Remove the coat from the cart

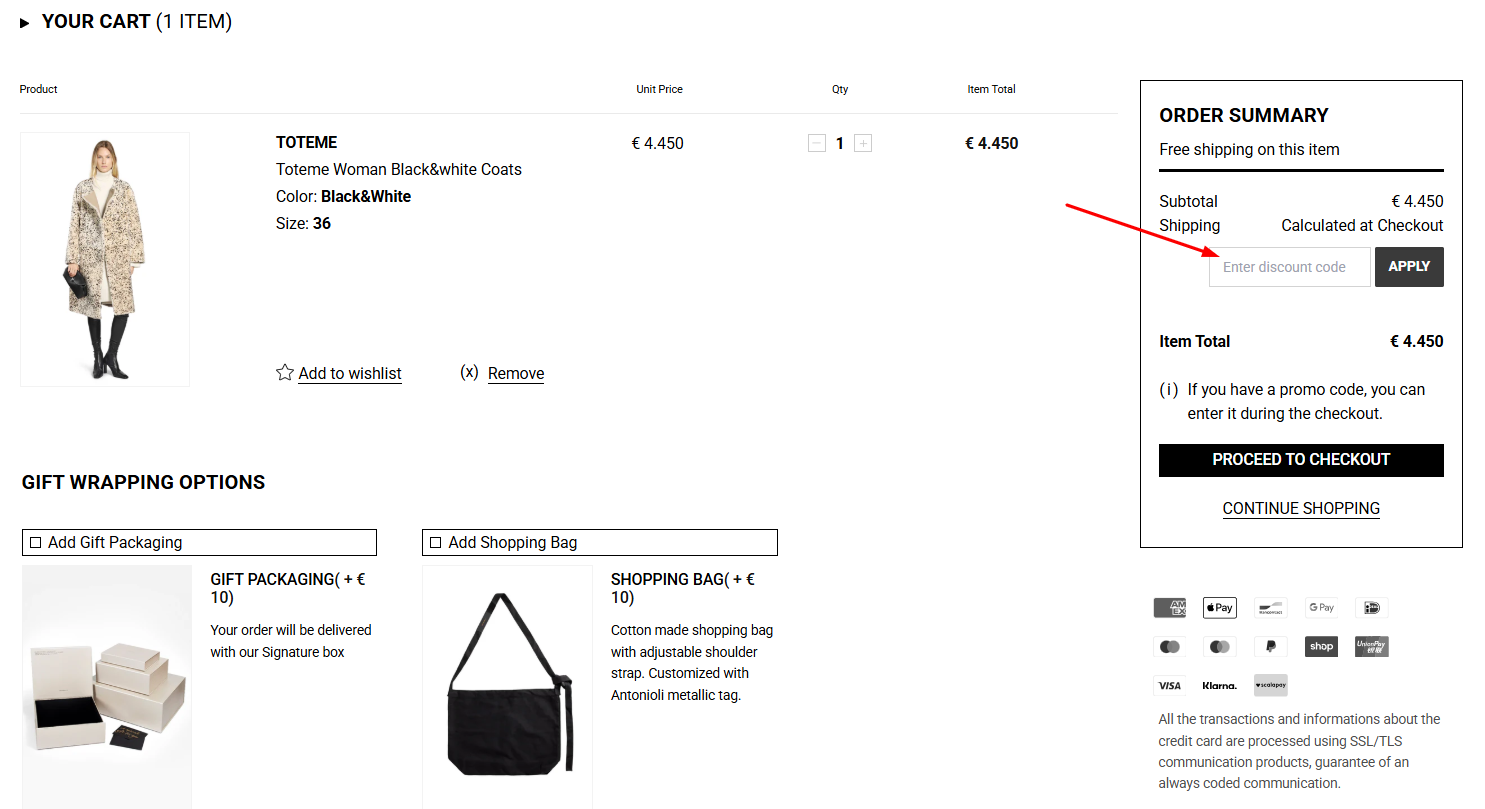click(515, 373)
